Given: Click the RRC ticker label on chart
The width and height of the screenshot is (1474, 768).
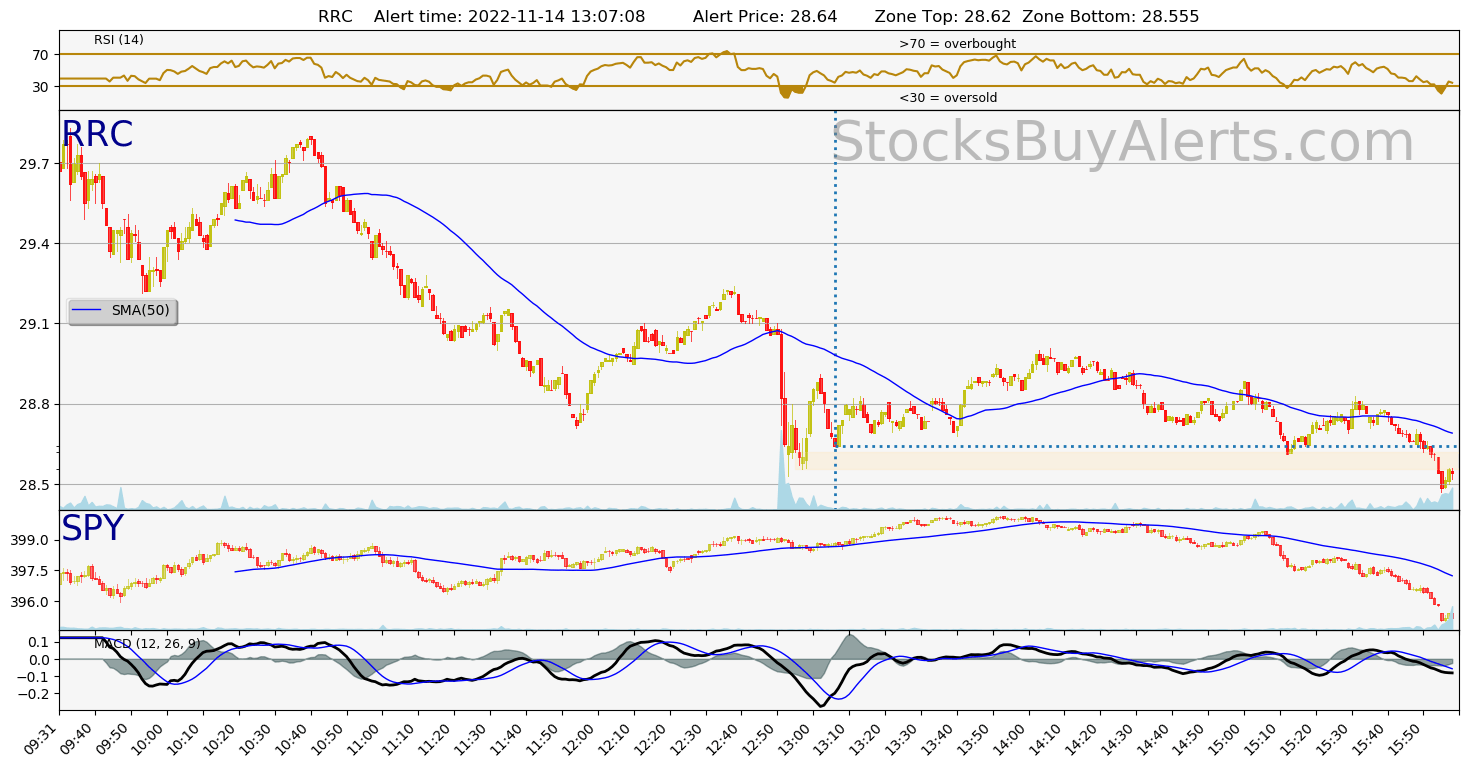Looking at the screenshot, I should pyautogui.click(x=97, y=135).
